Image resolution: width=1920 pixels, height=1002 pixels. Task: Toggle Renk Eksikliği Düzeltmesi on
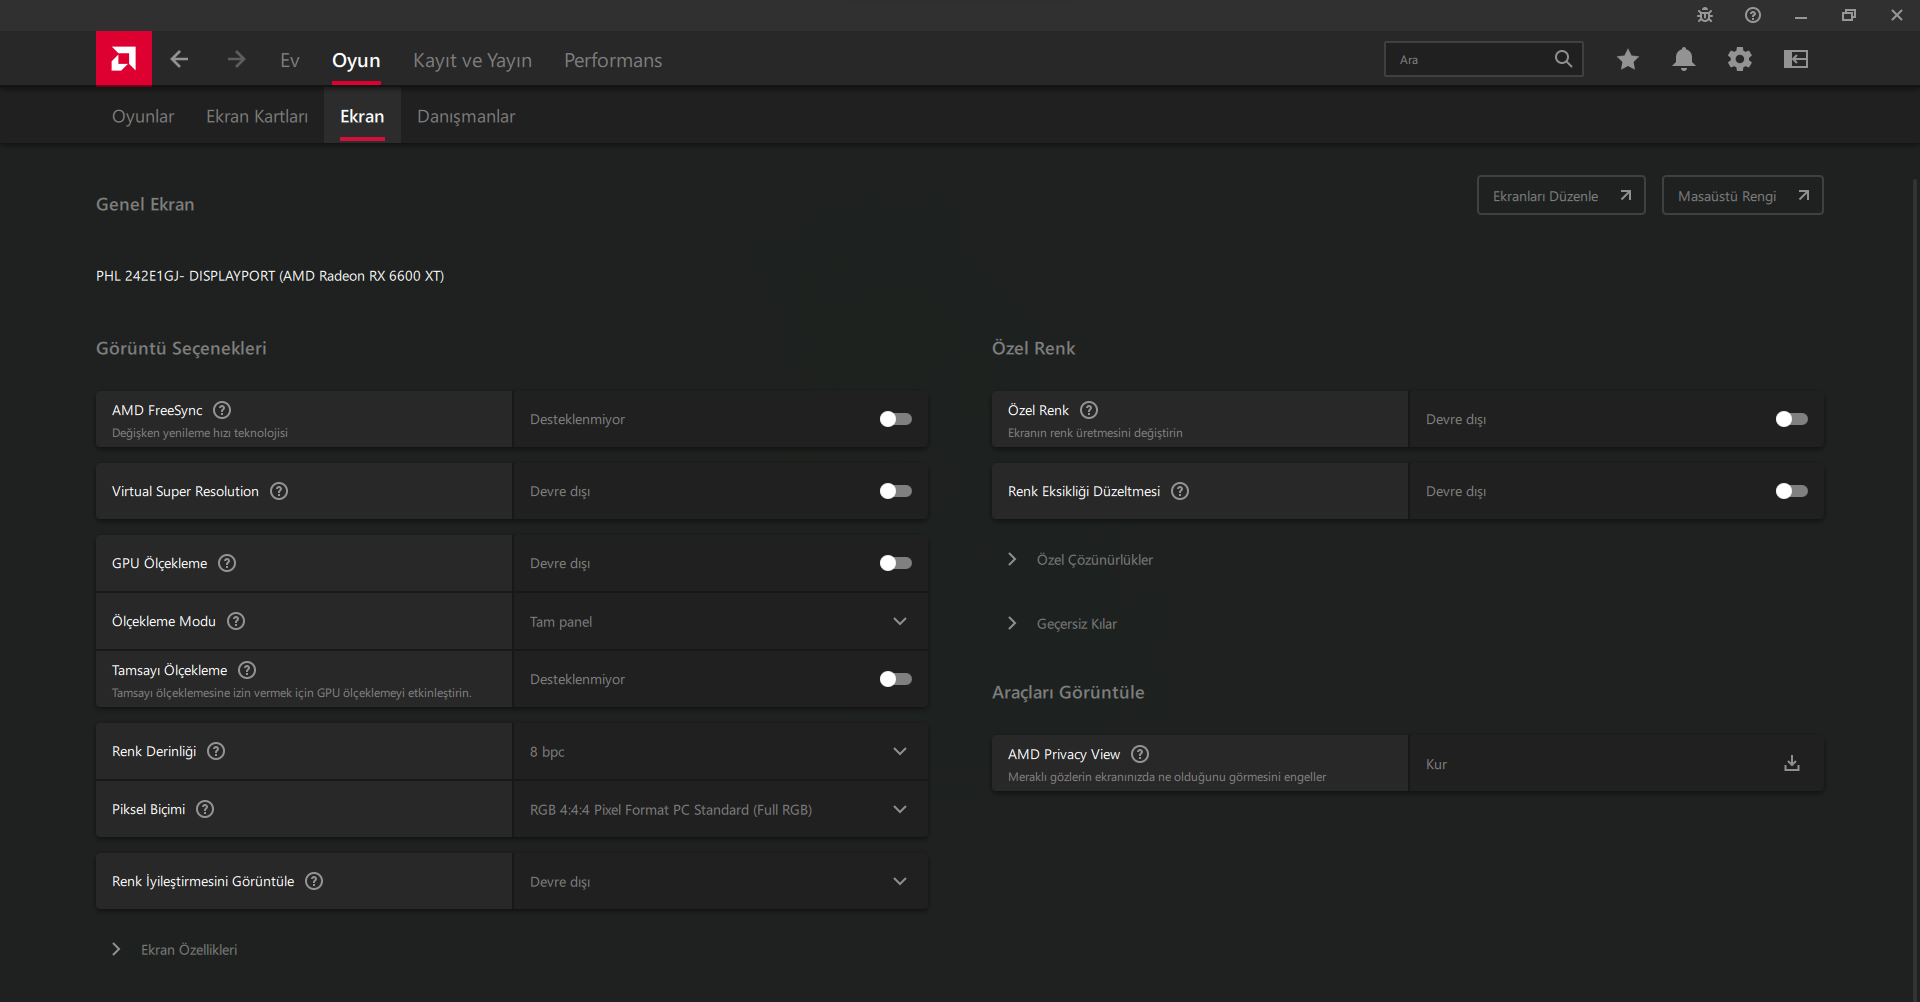(1791, 491)
